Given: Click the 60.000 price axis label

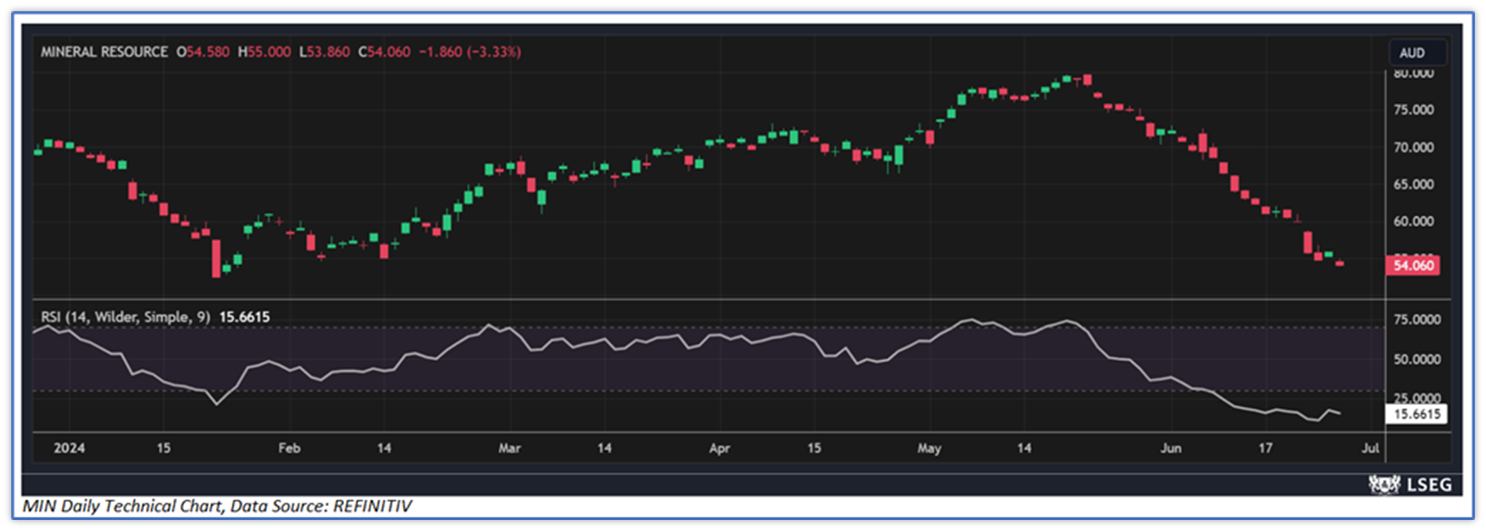Looking at the screenshot, I should (x=1414, y=221).
